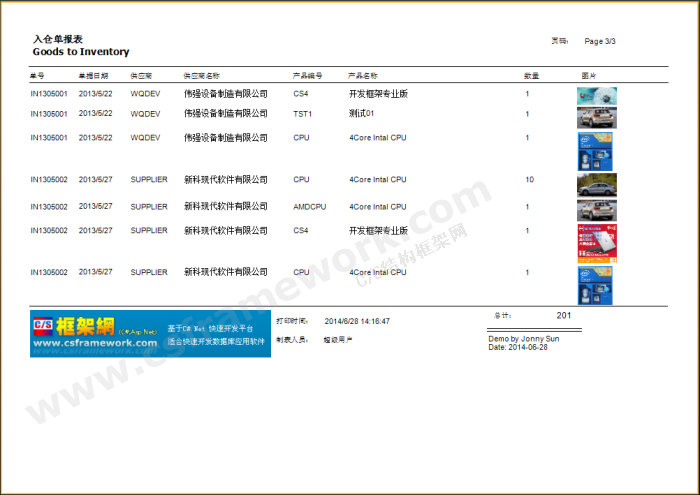This screenshot has height=495, width=700.
Task: Click the 数量 column header
Action: [532, 76]
